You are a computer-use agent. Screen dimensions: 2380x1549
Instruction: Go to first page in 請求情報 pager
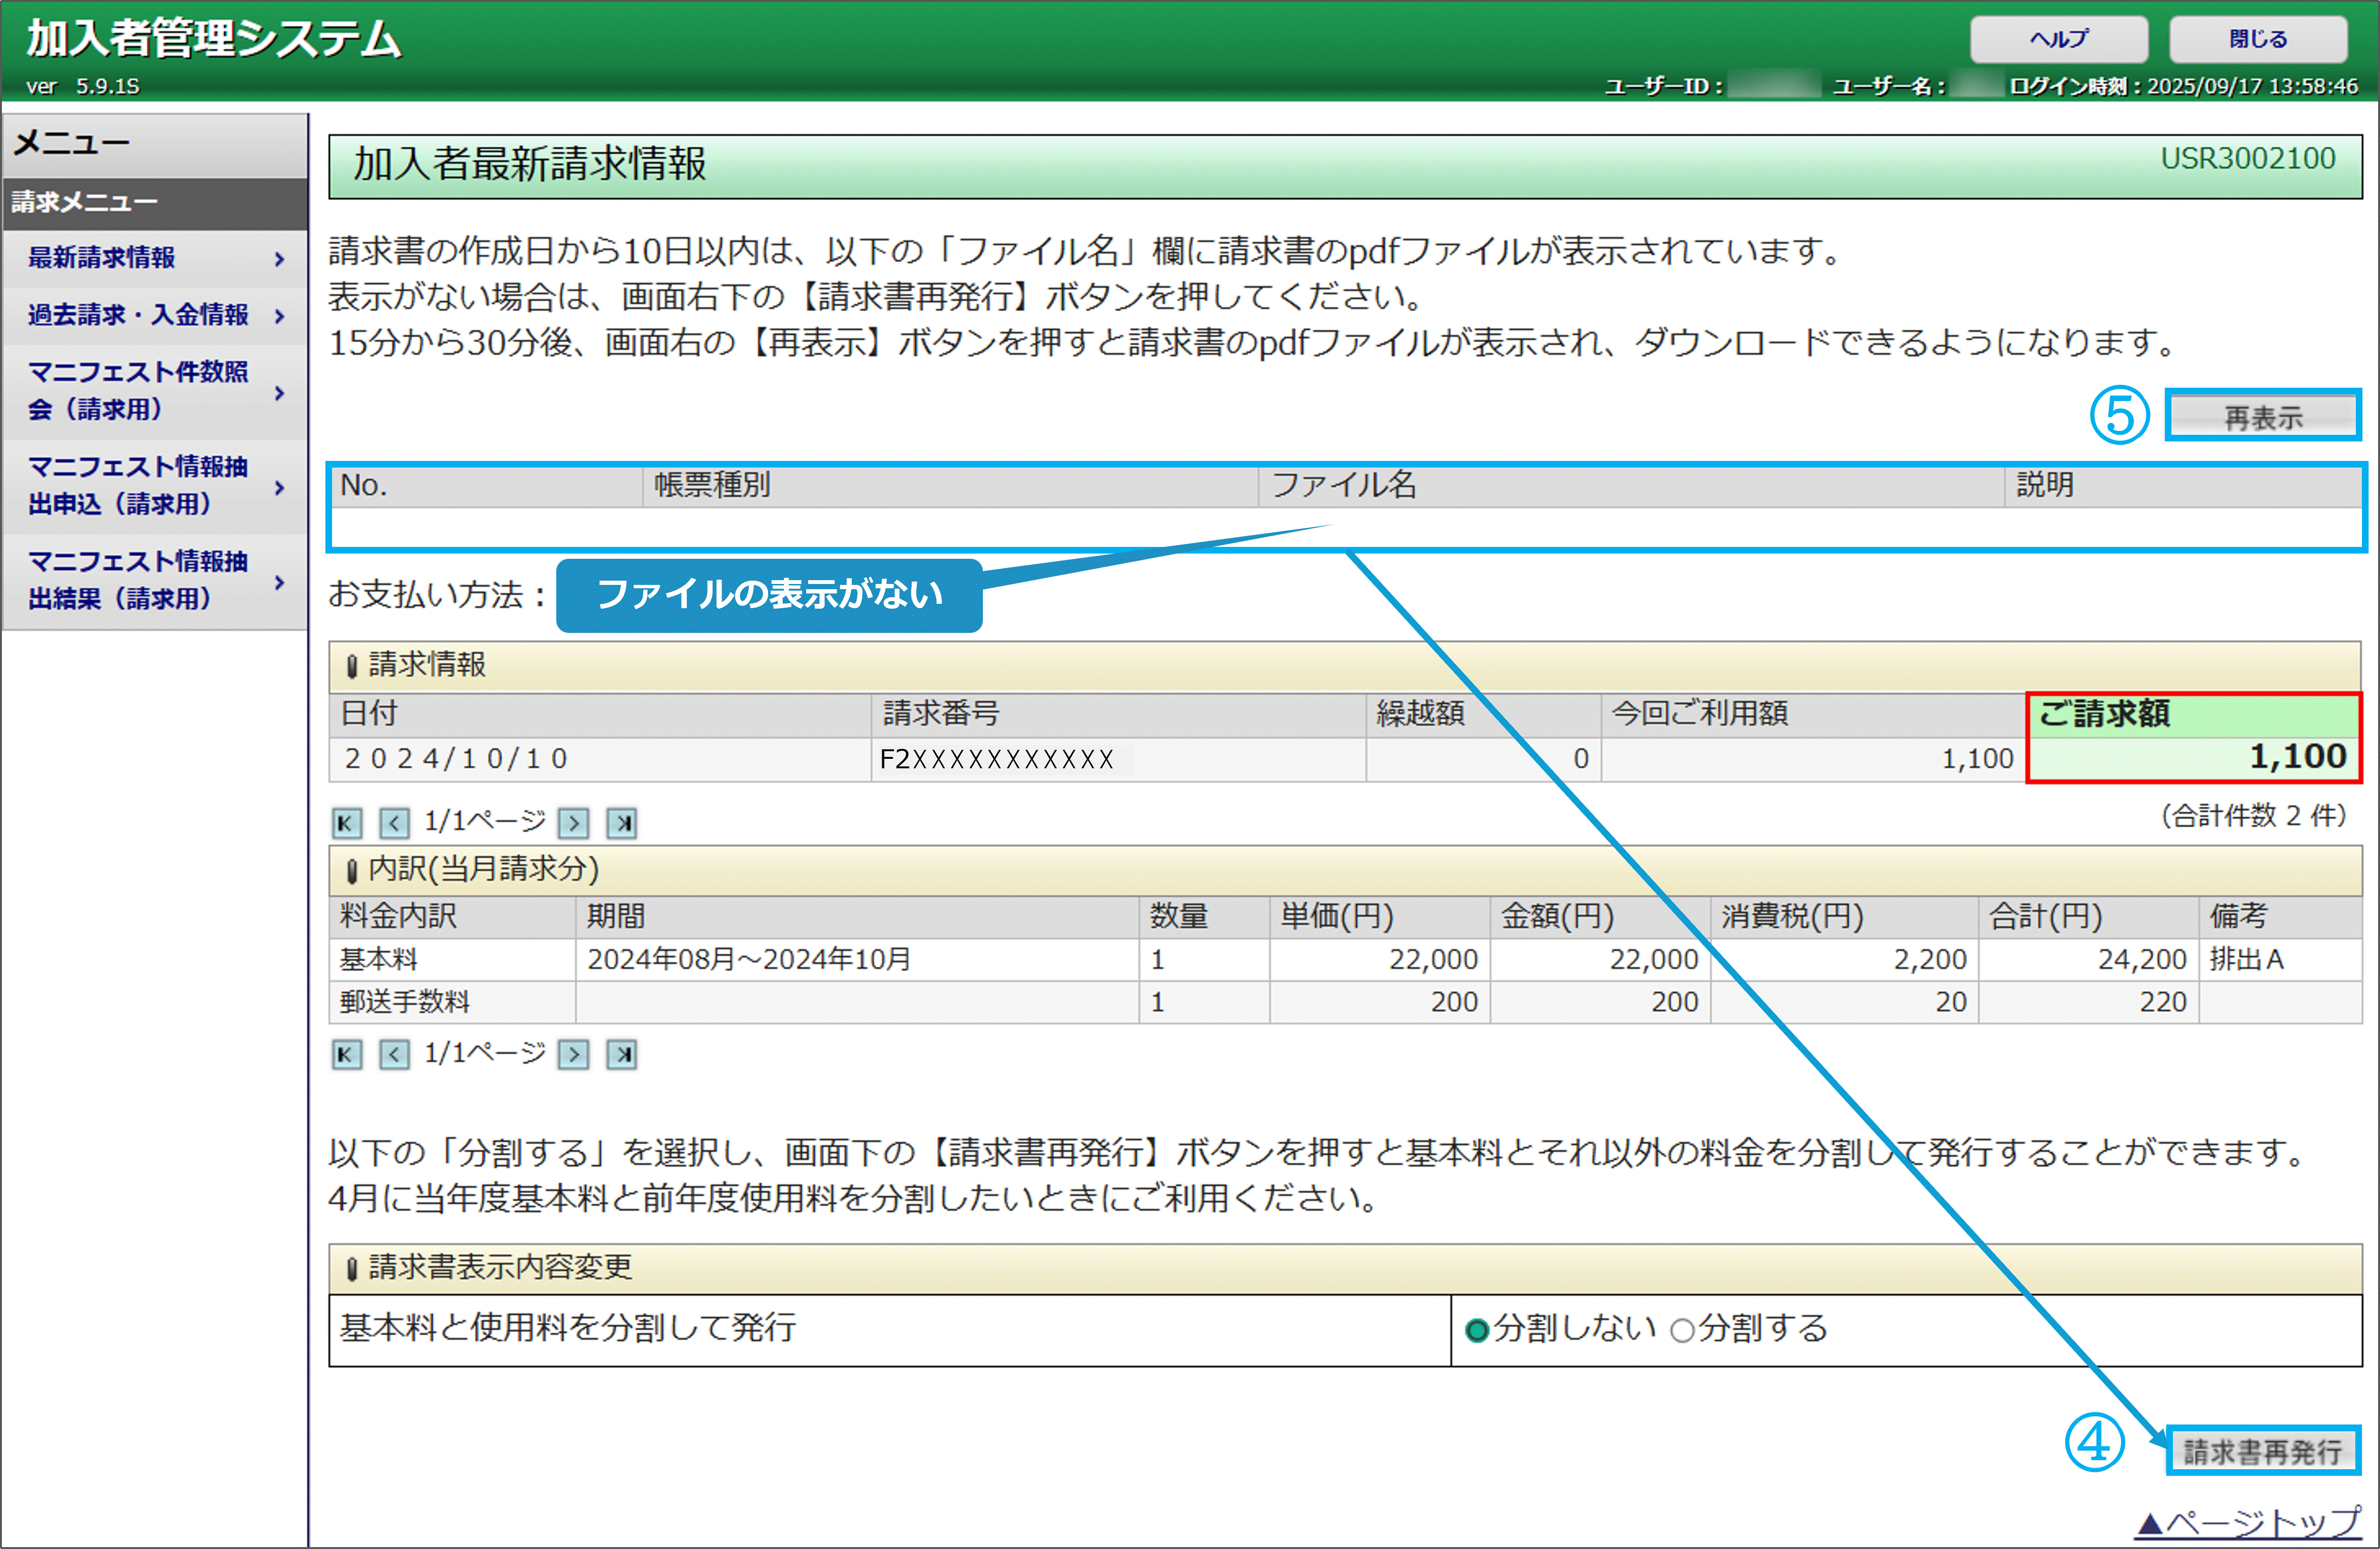pos(346,823)
